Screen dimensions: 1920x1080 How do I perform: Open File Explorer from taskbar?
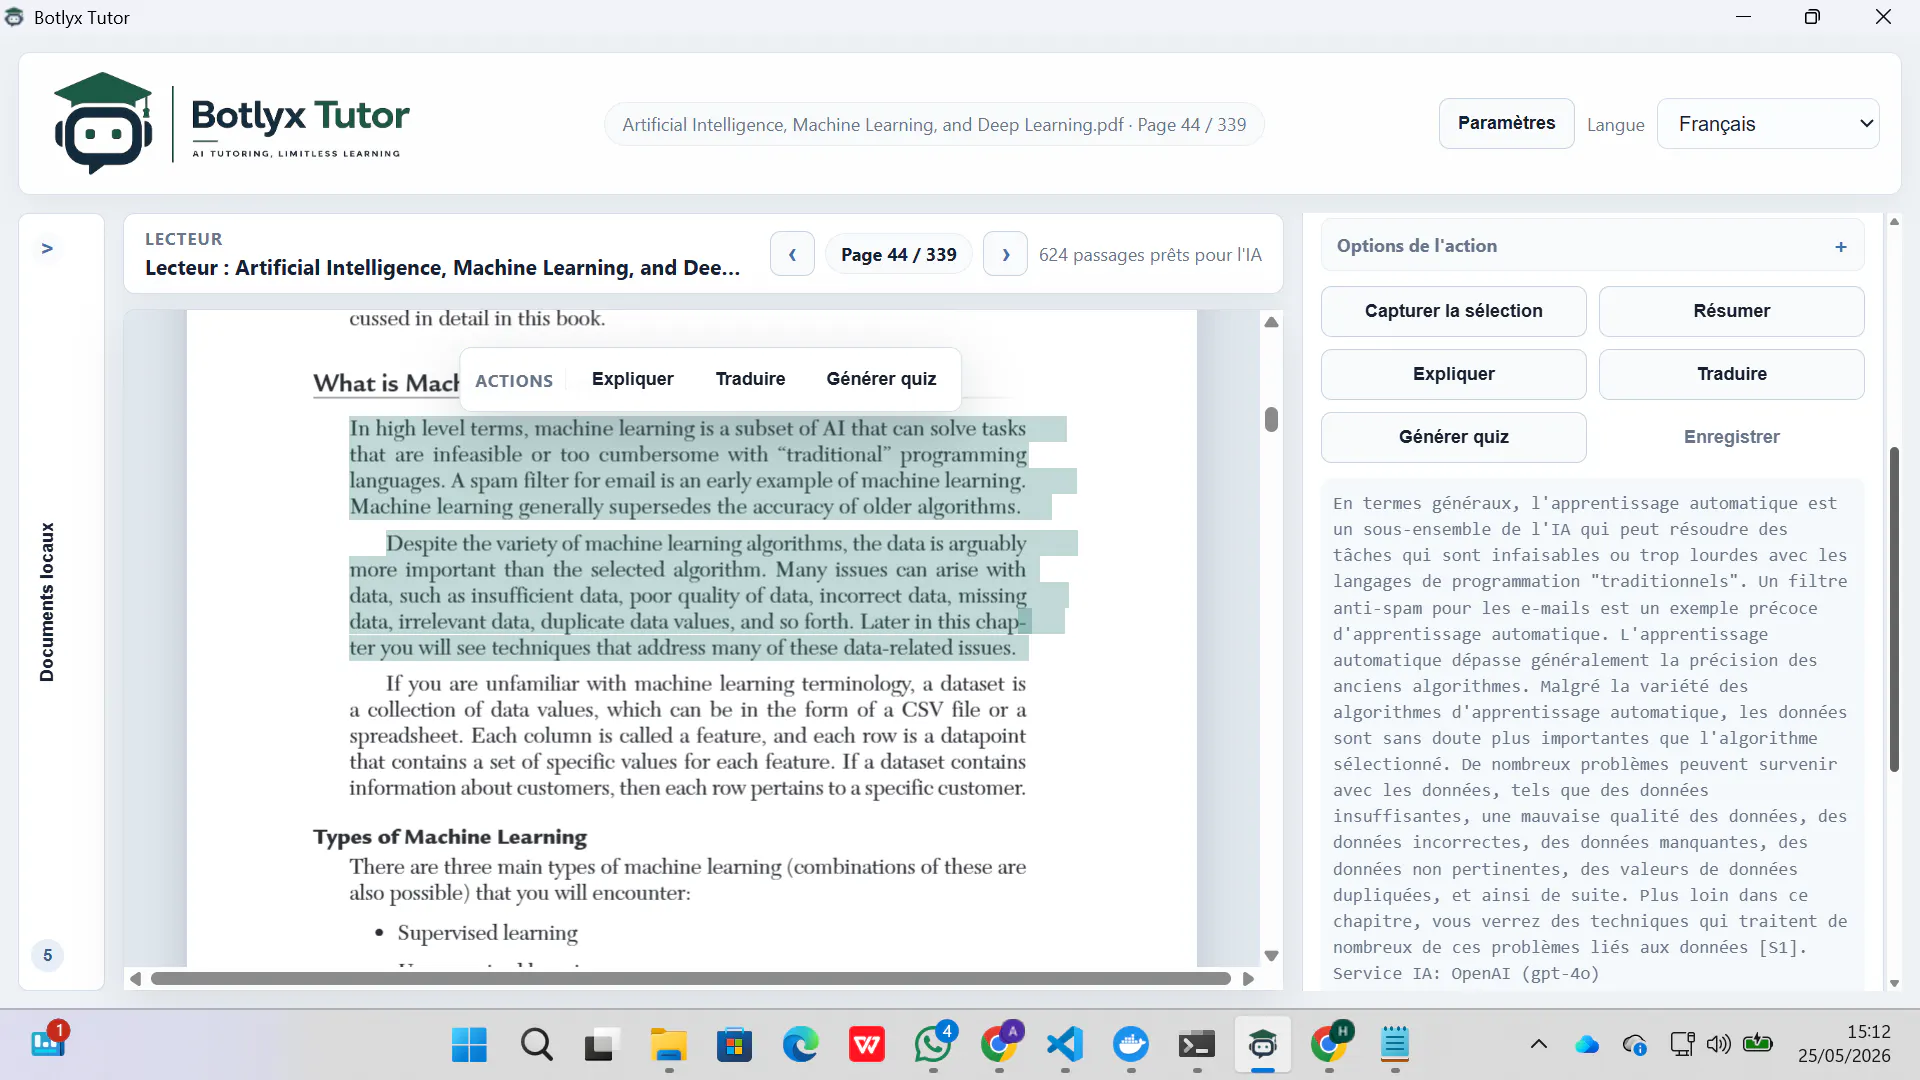(669, 1045)
